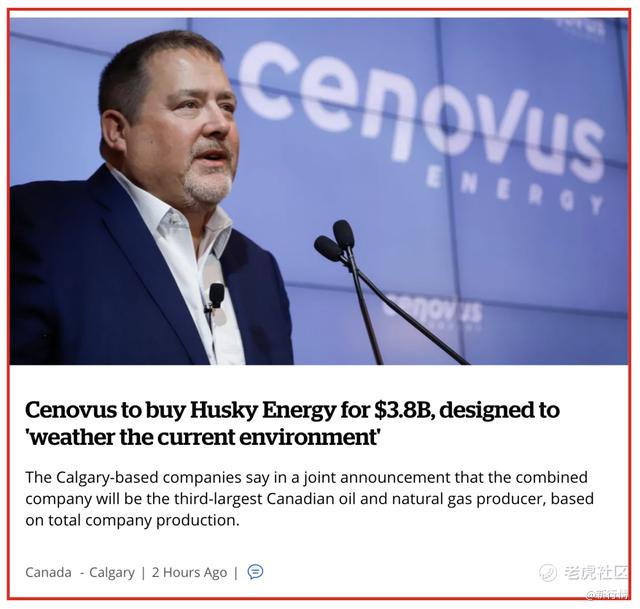640x609 pixels.
Task: Click the 2 Hours Ago timestamp
Action: click(x=189, y=572)
